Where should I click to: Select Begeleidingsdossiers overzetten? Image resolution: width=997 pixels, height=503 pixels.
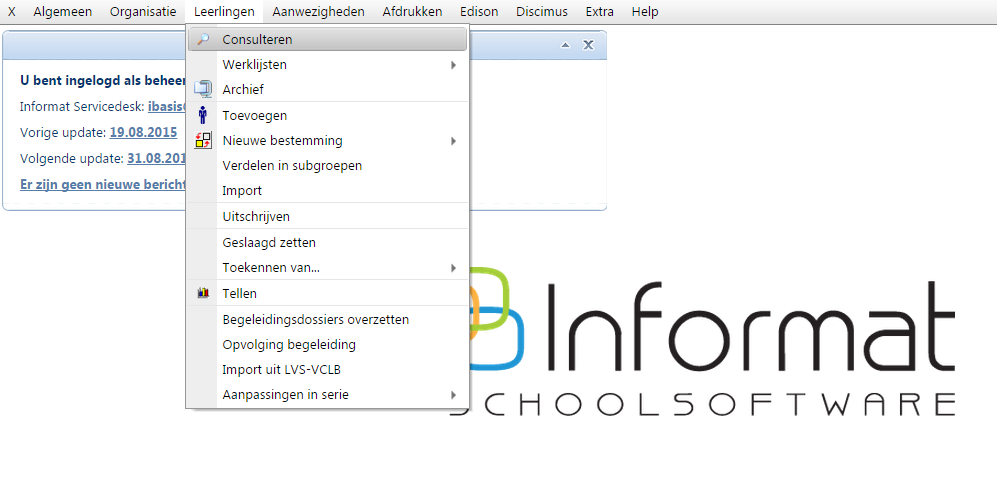[327, 319]
